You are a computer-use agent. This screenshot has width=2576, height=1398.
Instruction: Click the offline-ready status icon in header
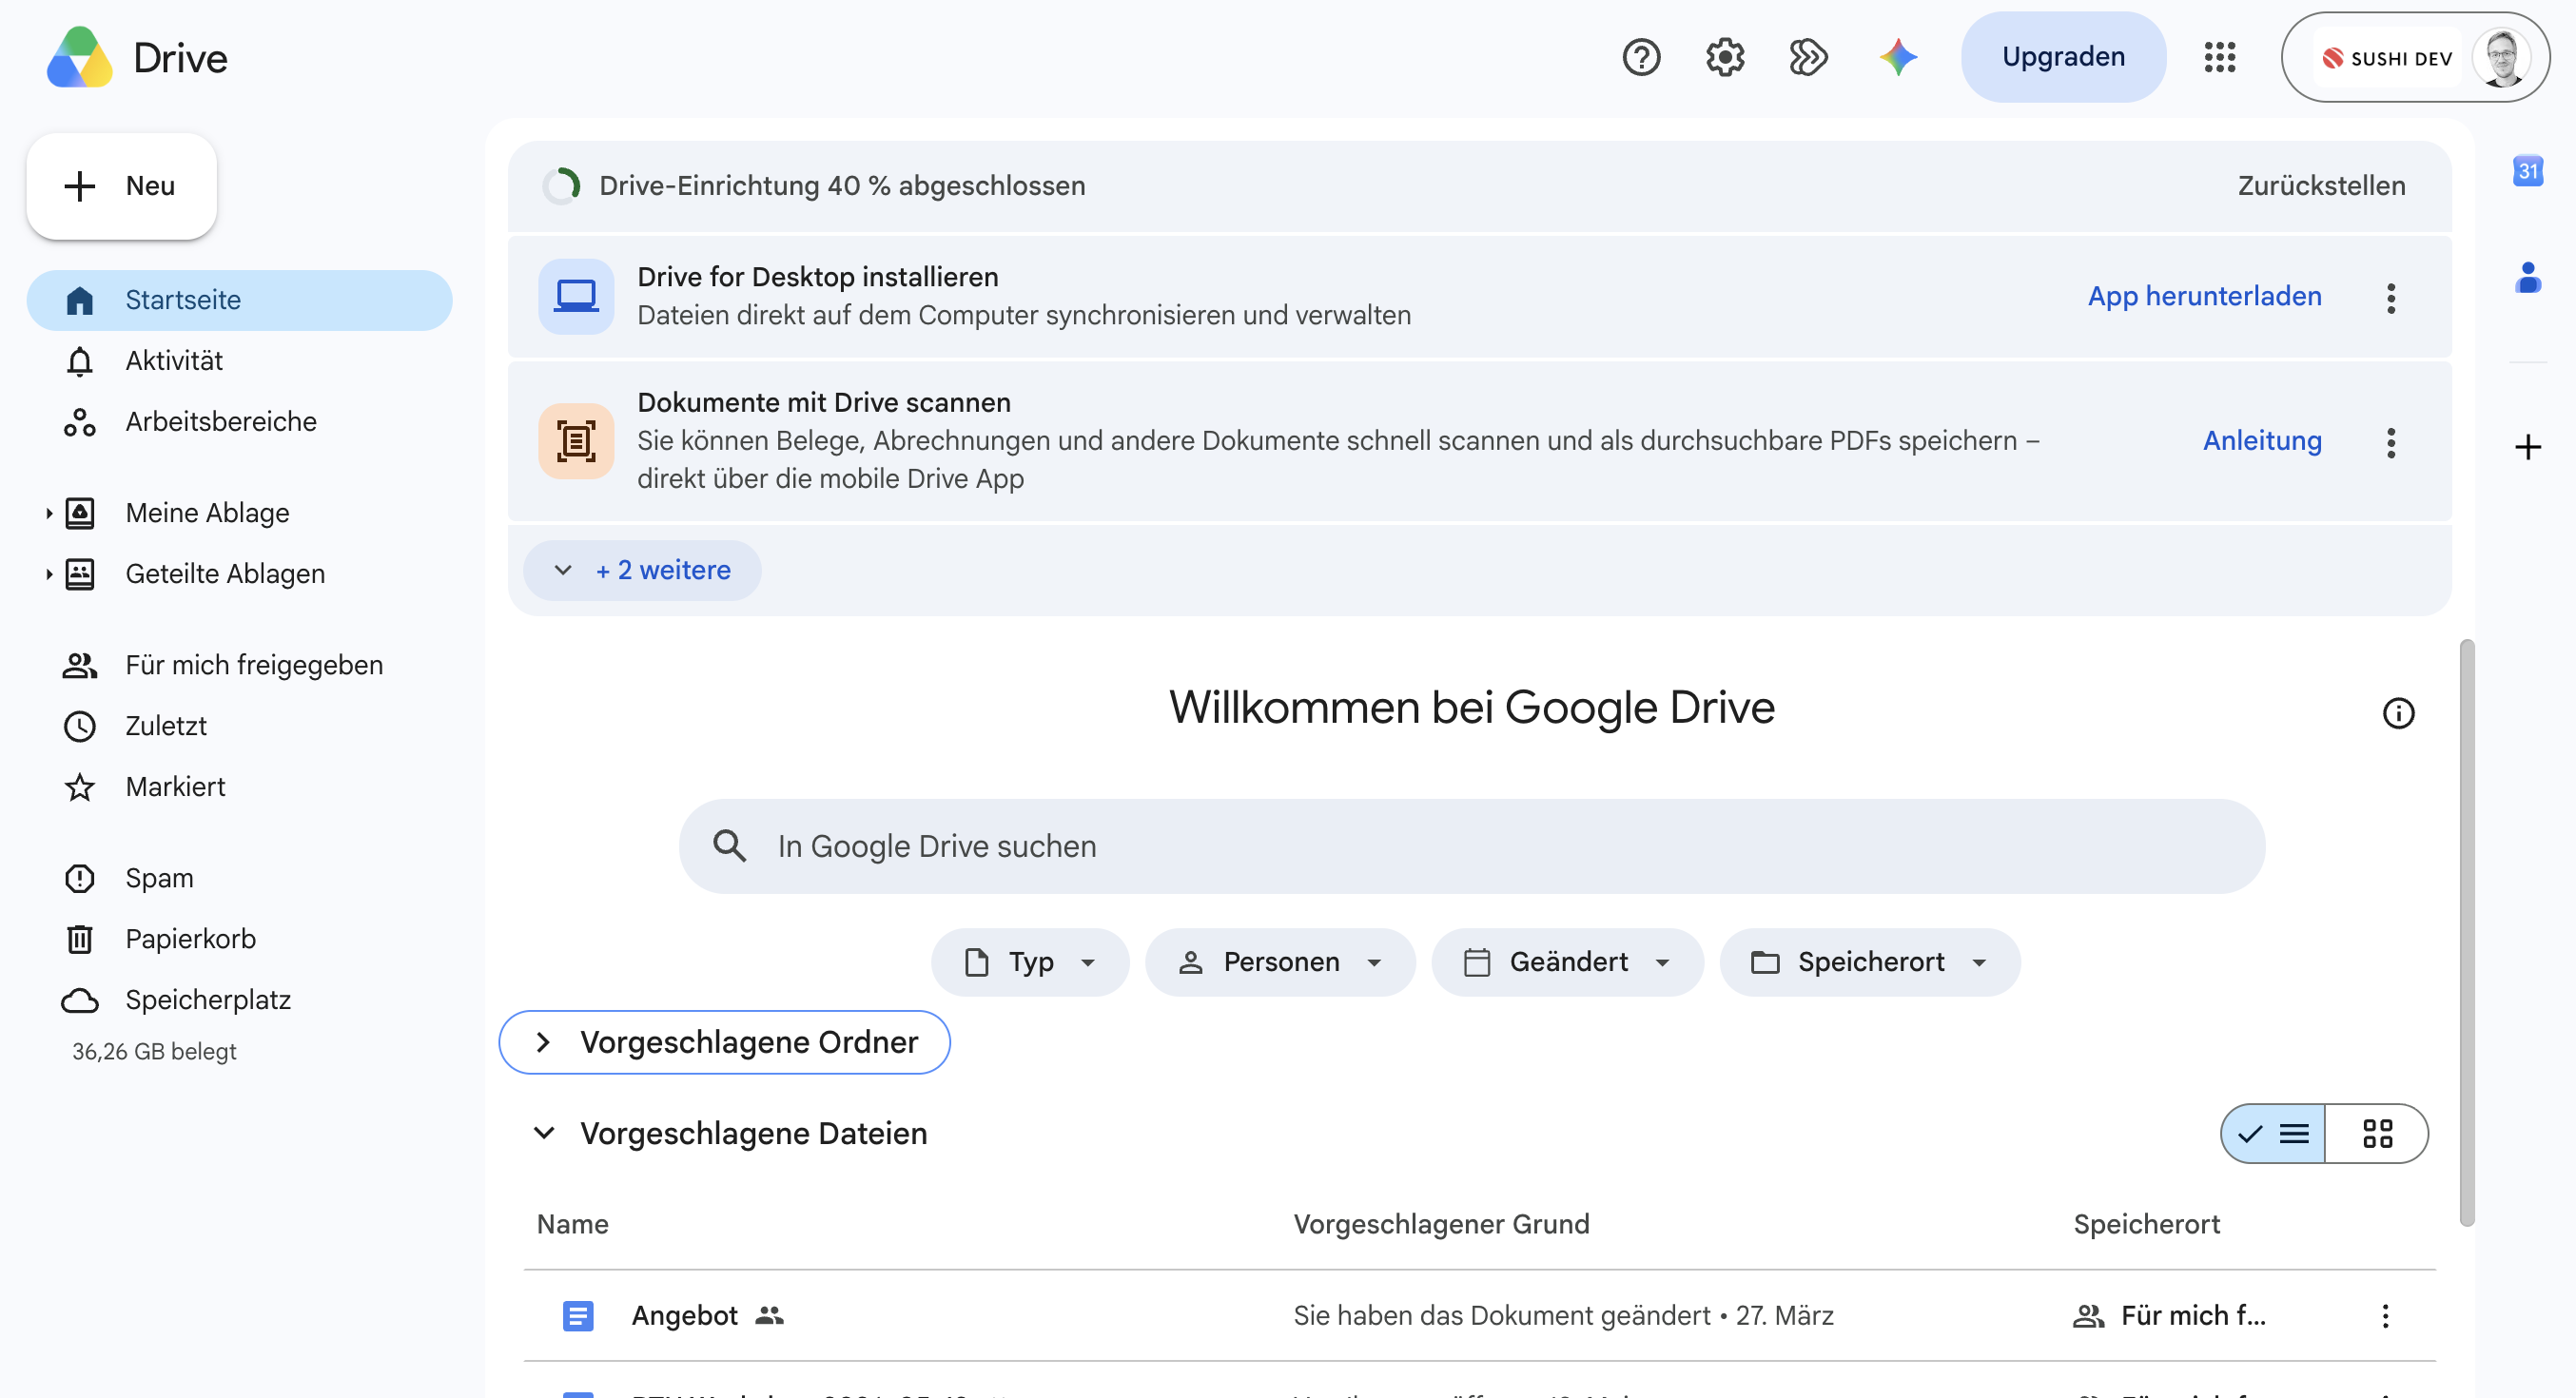point(1808,57)
